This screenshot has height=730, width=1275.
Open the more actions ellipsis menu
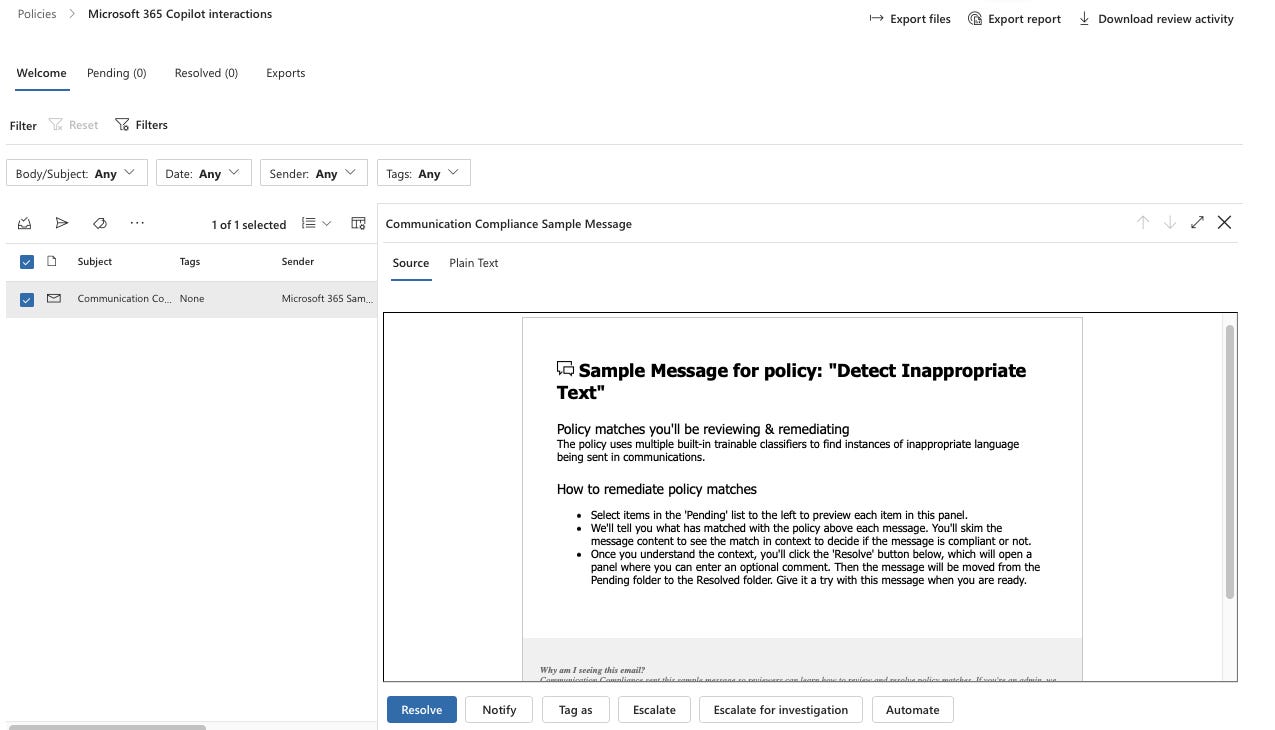137,223
